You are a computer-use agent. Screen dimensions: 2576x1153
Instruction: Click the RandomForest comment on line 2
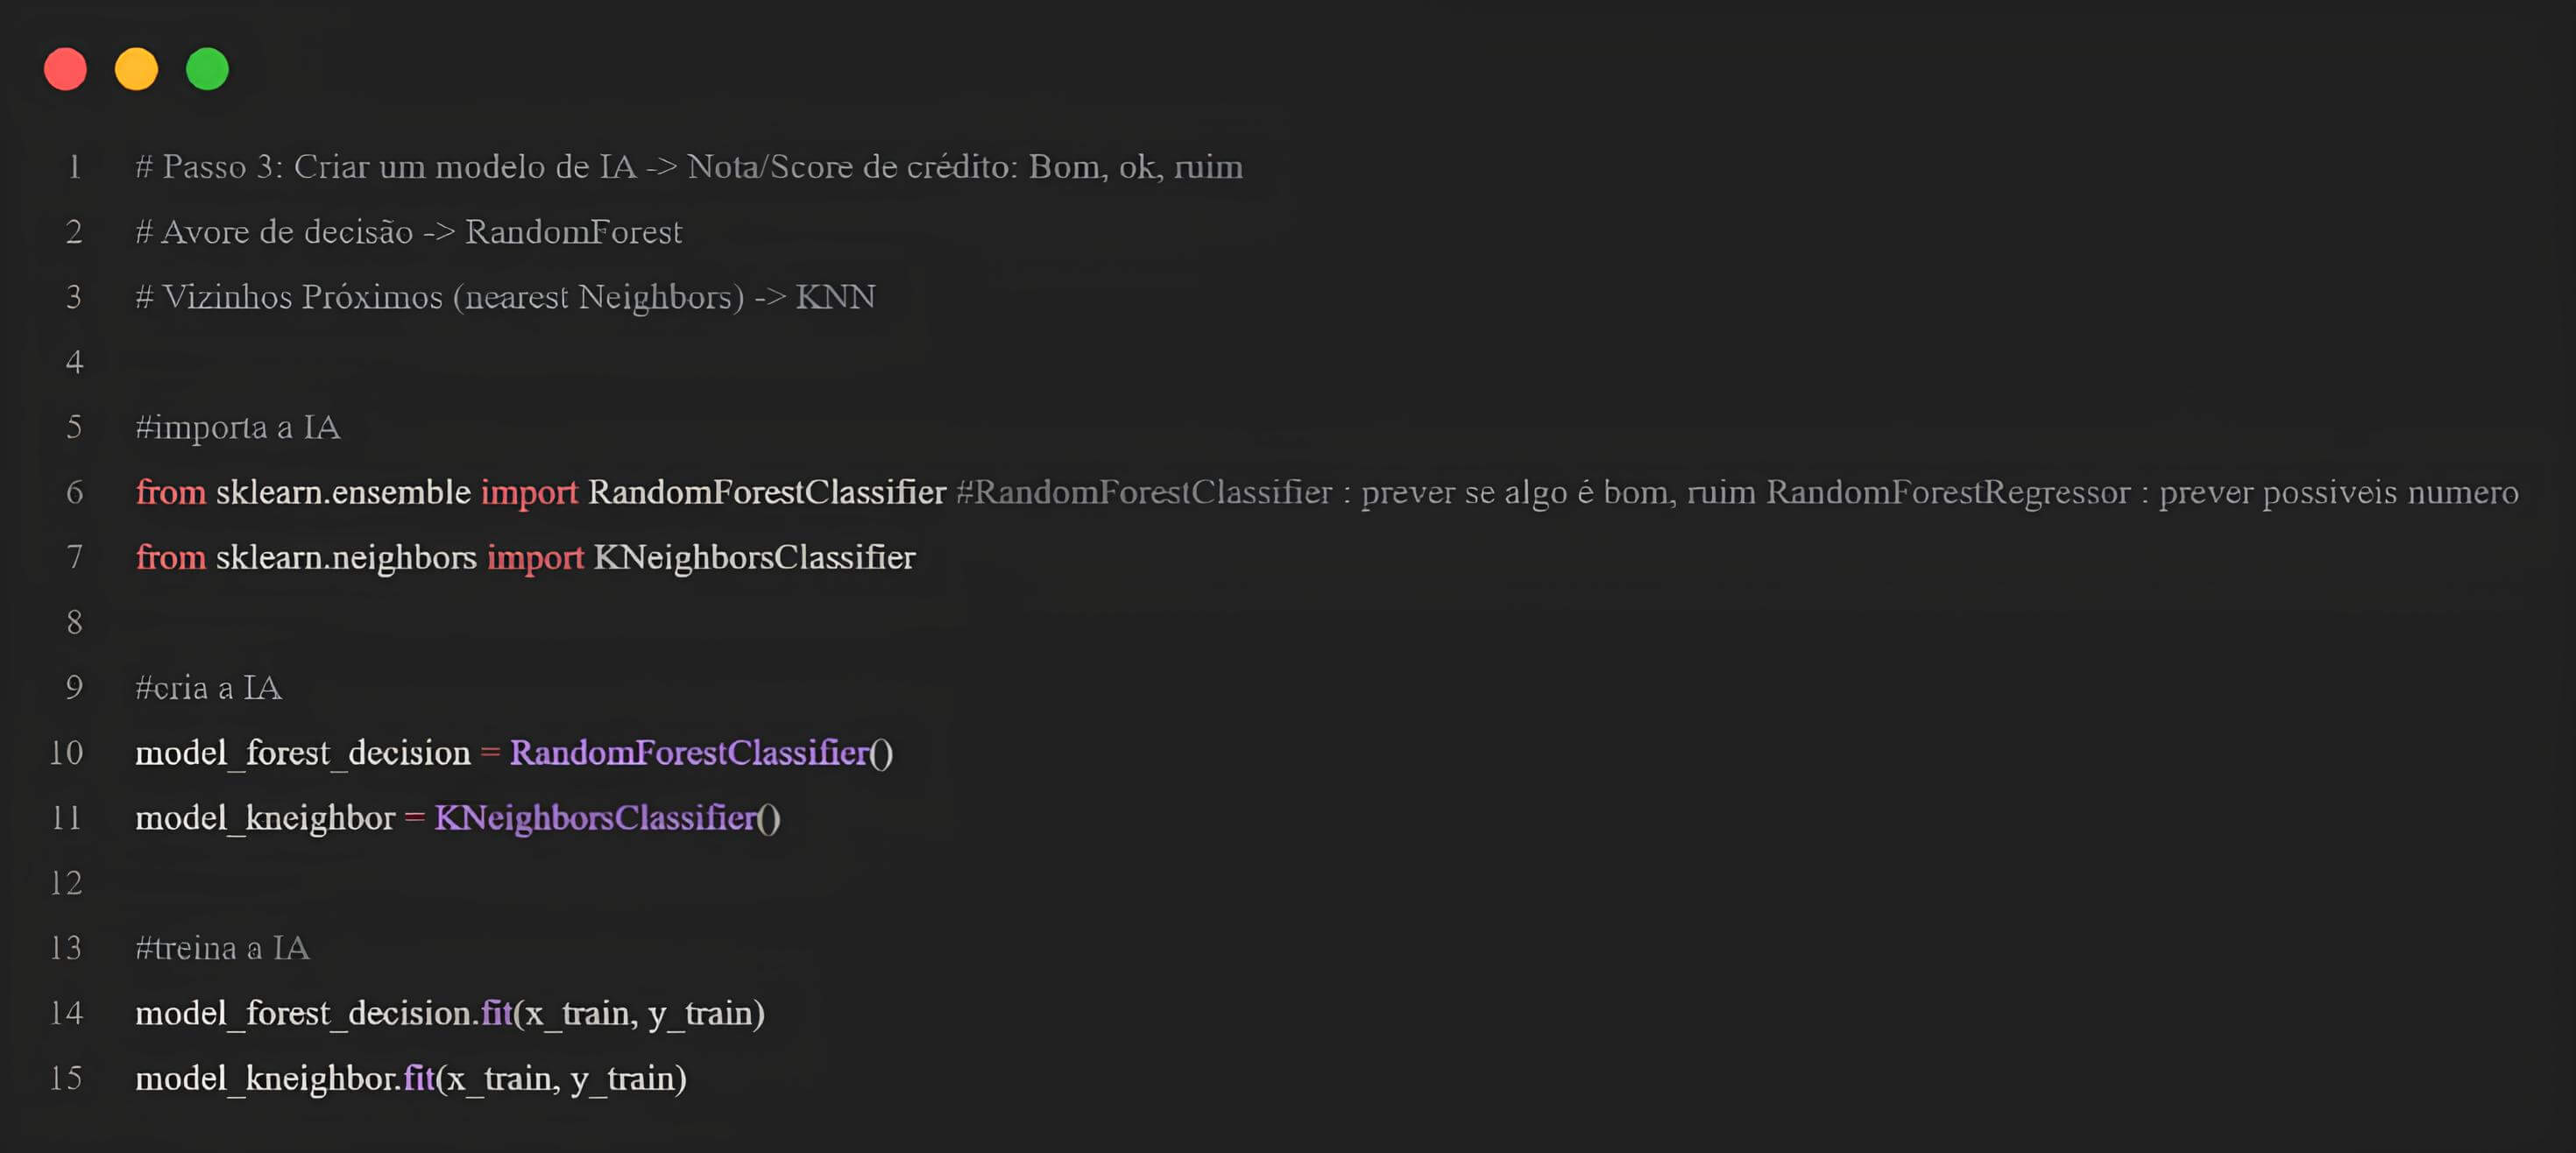(573, 232)
